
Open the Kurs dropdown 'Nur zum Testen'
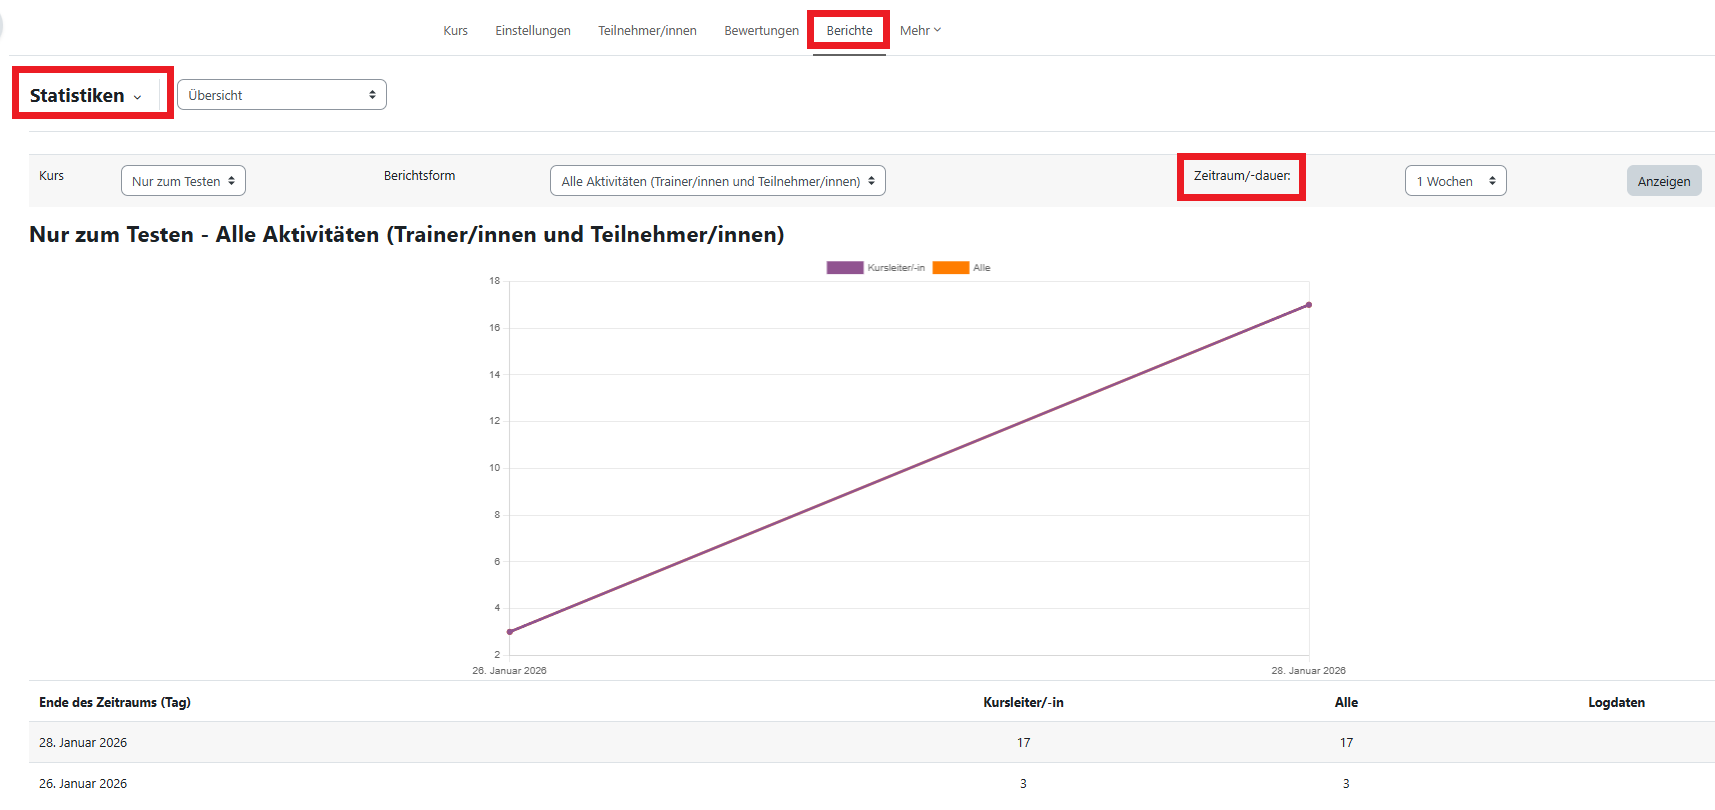tap(183, 181)
